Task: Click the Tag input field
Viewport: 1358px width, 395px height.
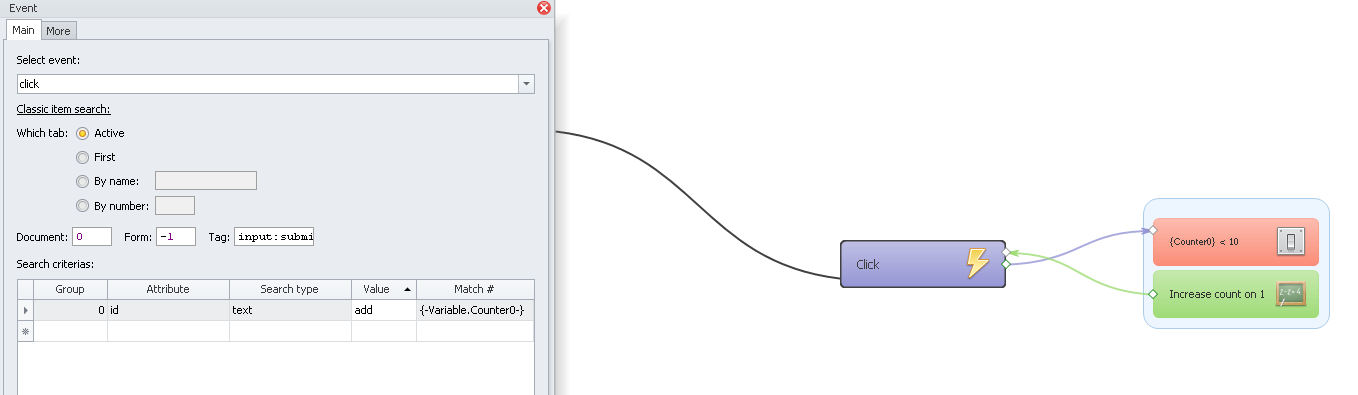Action: (x=274, y=237)
